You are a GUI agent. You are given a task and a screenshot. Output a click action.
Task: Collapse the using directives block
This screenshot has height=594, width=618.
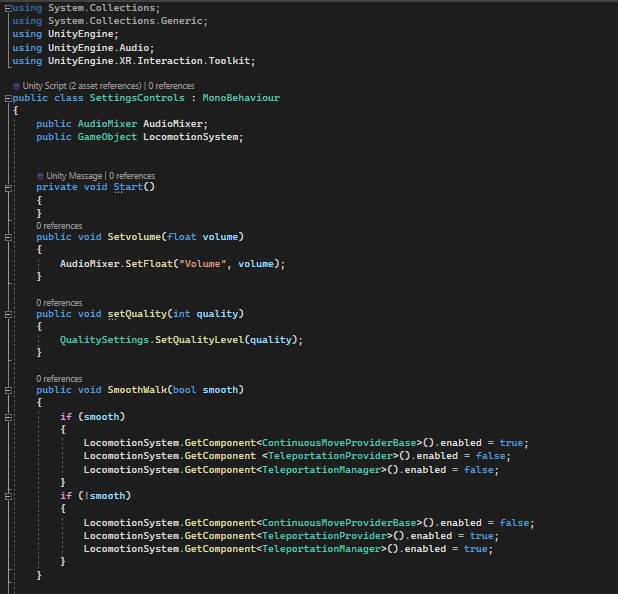point(7,8)
